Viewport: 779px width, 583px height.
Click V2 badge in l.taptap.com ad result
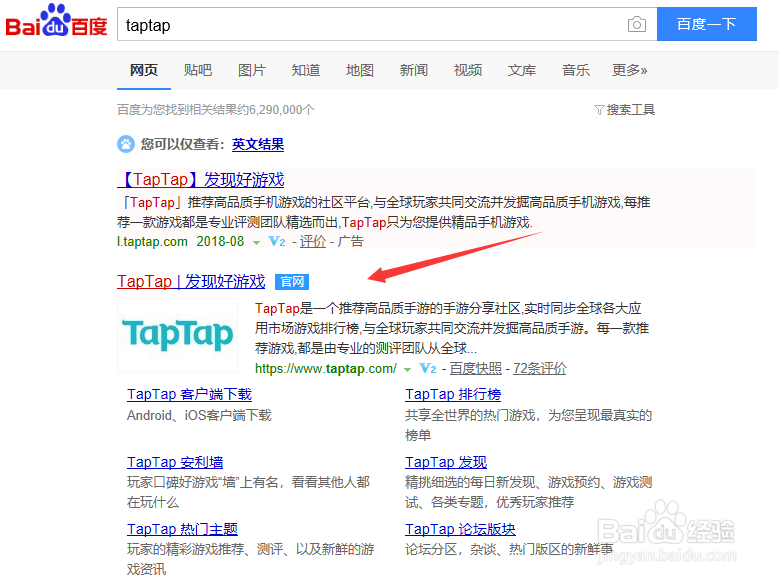[277, 242]
